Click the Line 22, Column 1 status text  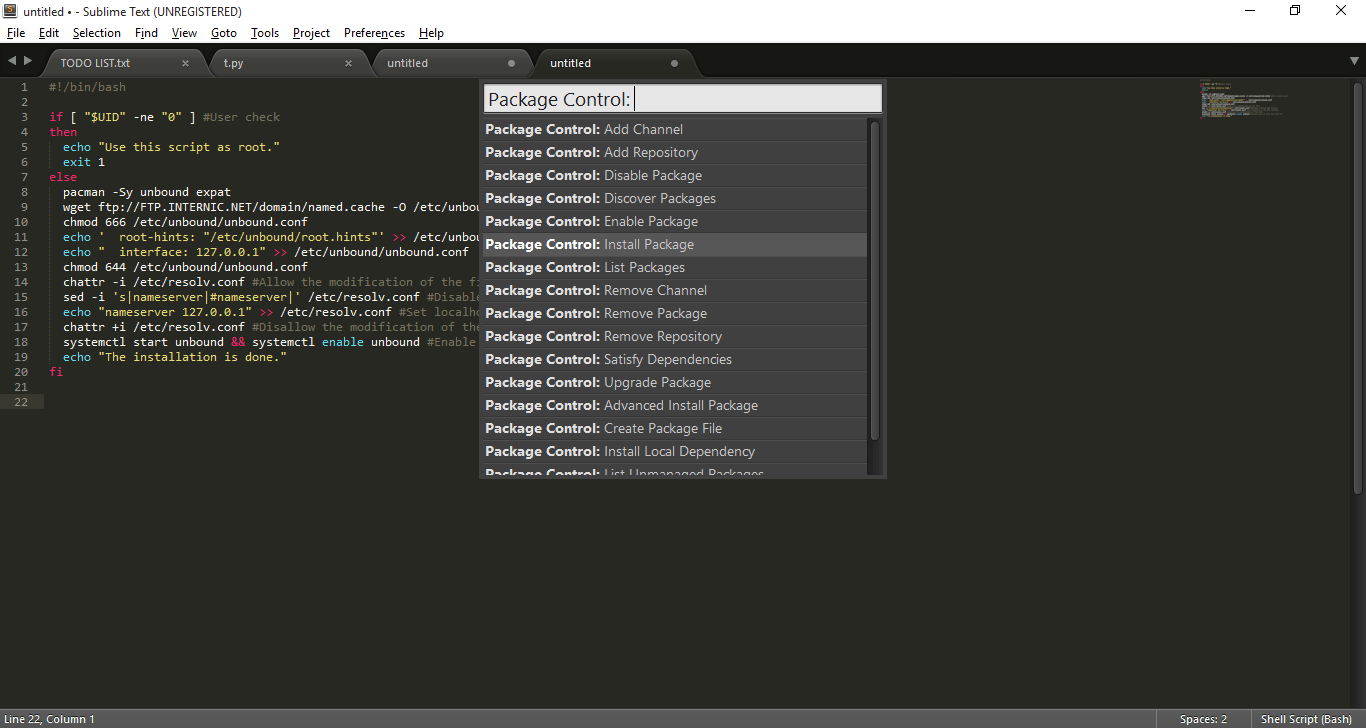(x=50, y=719)
